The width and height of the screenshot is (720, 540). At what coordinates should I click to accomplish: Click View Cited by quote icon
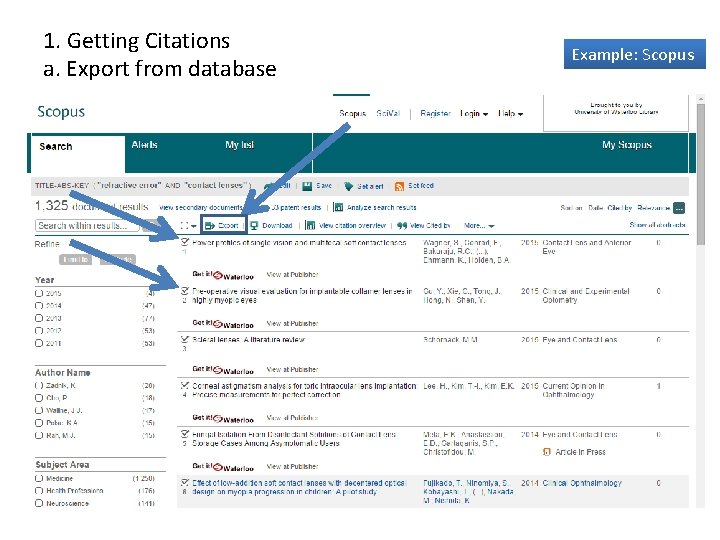click(x=402, y=225)
